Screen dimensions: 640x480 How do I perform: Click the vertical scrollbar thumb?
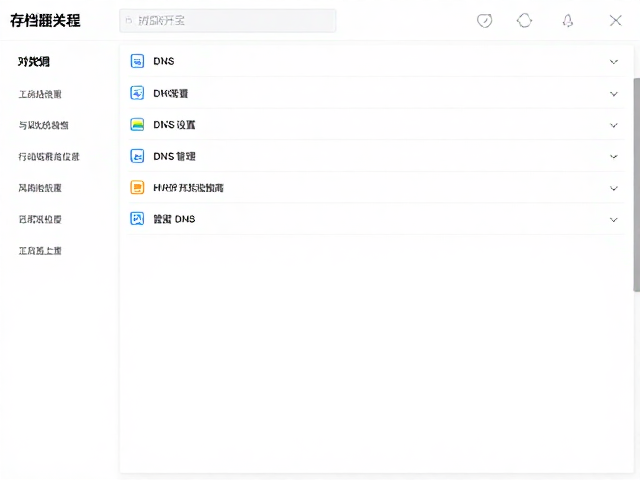point(636,184)
